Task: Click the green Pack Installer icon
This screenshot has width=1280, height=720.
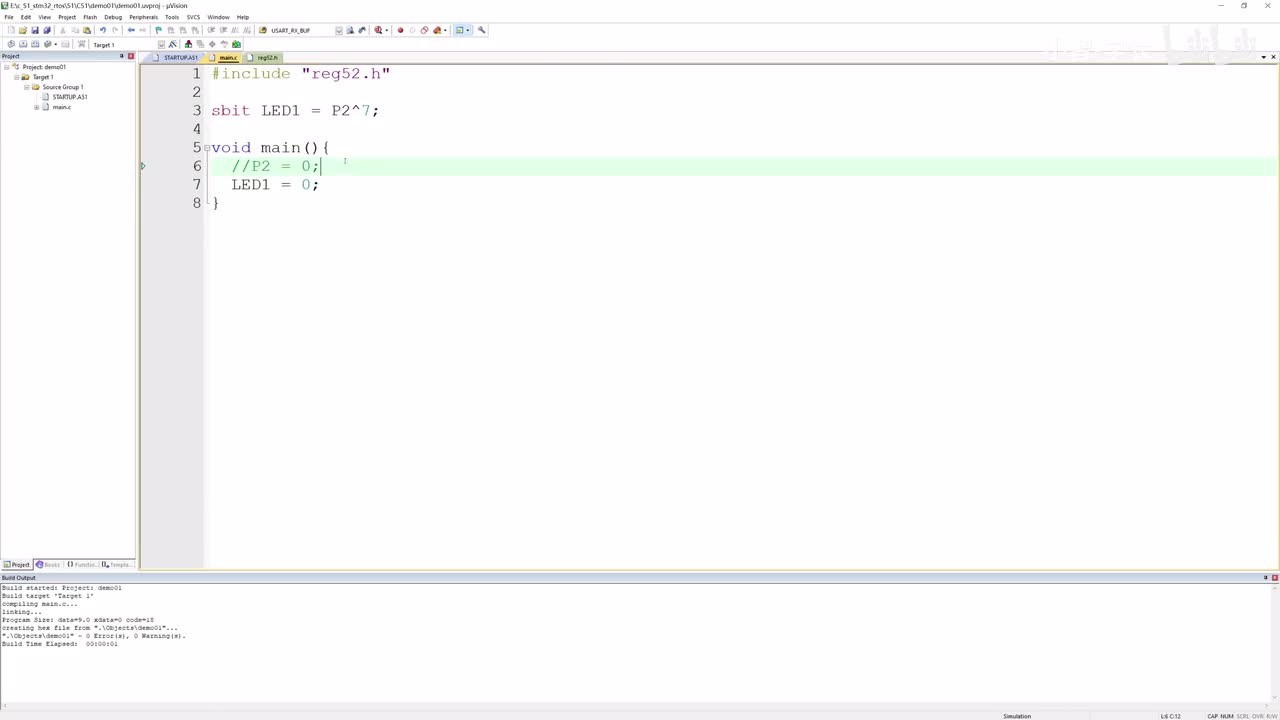Action: coord(236,44)
